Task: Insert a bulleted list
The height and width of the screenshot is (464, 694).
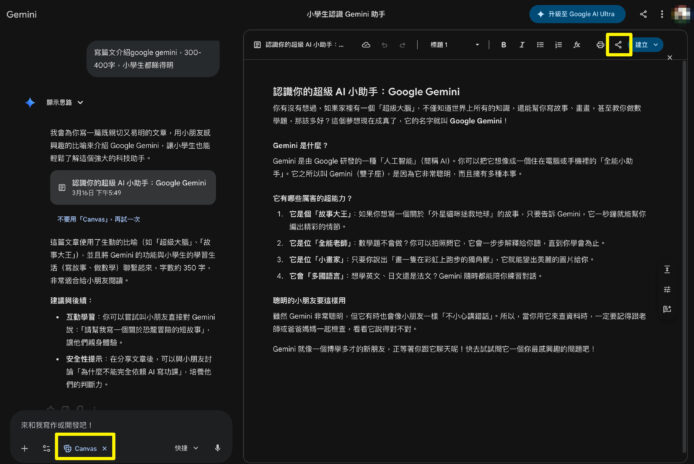Action: 540,45
